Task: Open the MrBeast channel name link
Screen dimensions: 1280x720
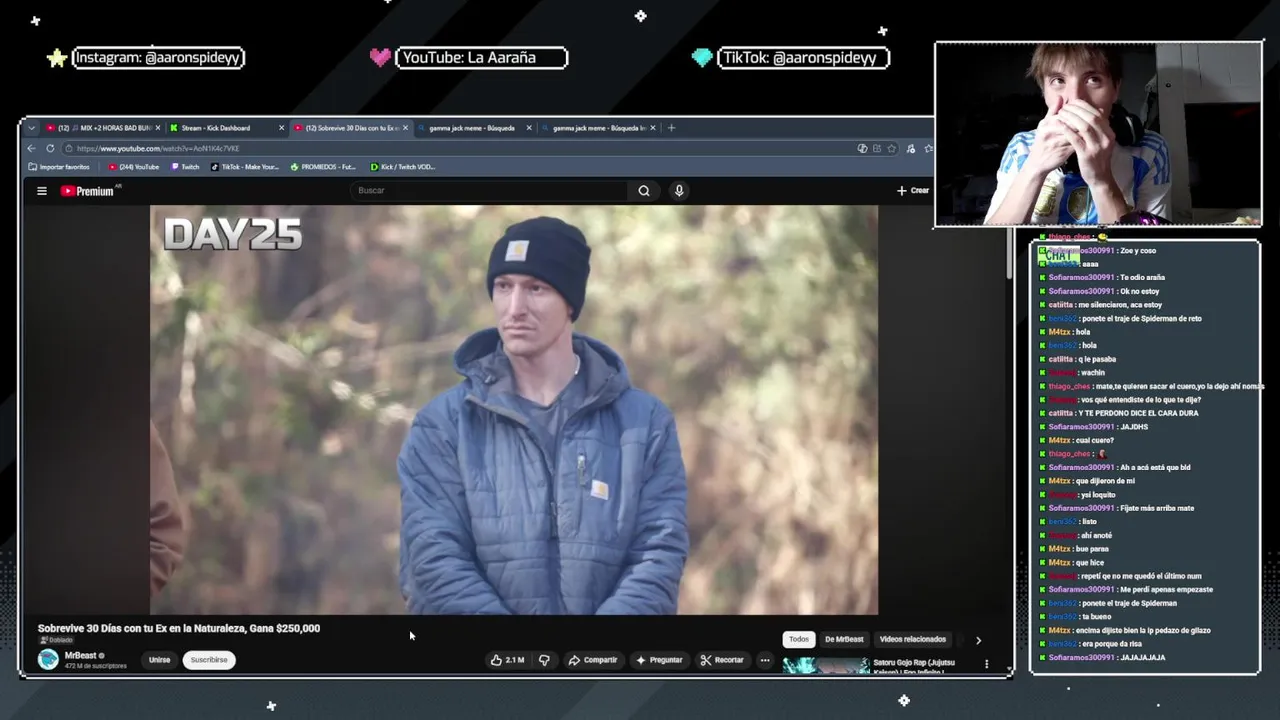Action: (81, 655)
